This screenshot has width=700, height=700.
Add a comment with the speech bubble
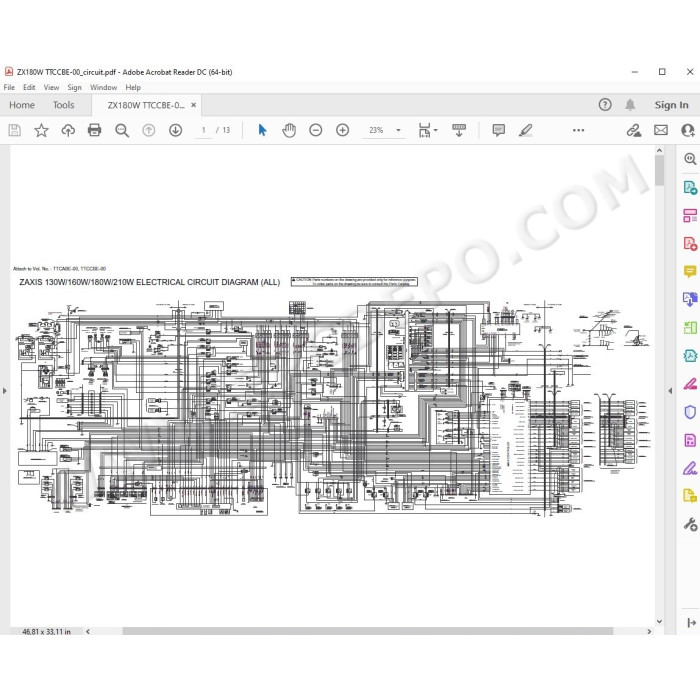[499, 130]
